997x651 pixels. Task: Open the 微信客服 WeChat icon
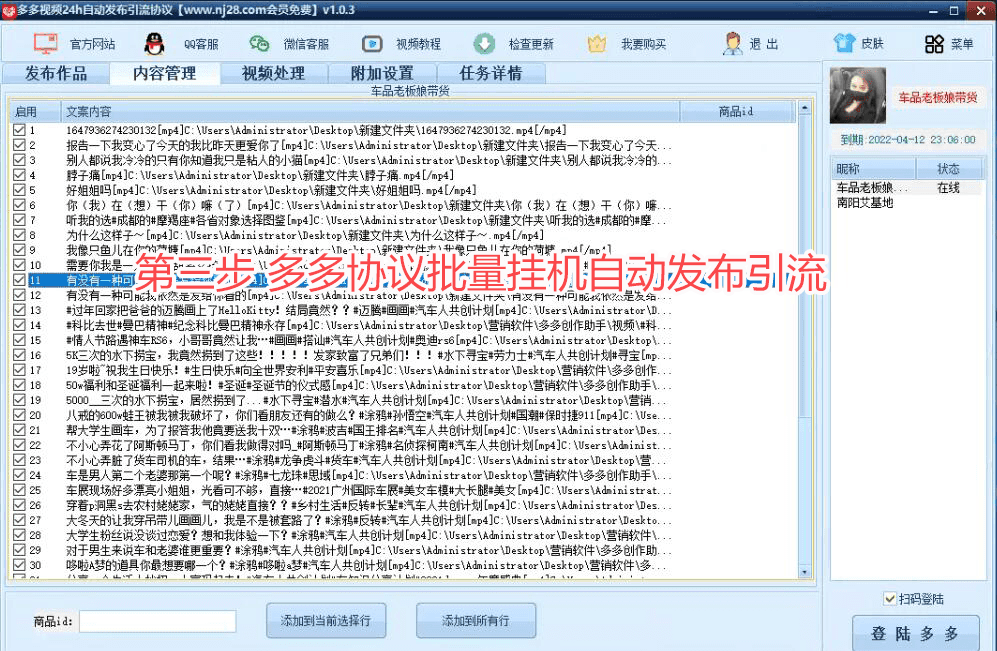[259, 44]
